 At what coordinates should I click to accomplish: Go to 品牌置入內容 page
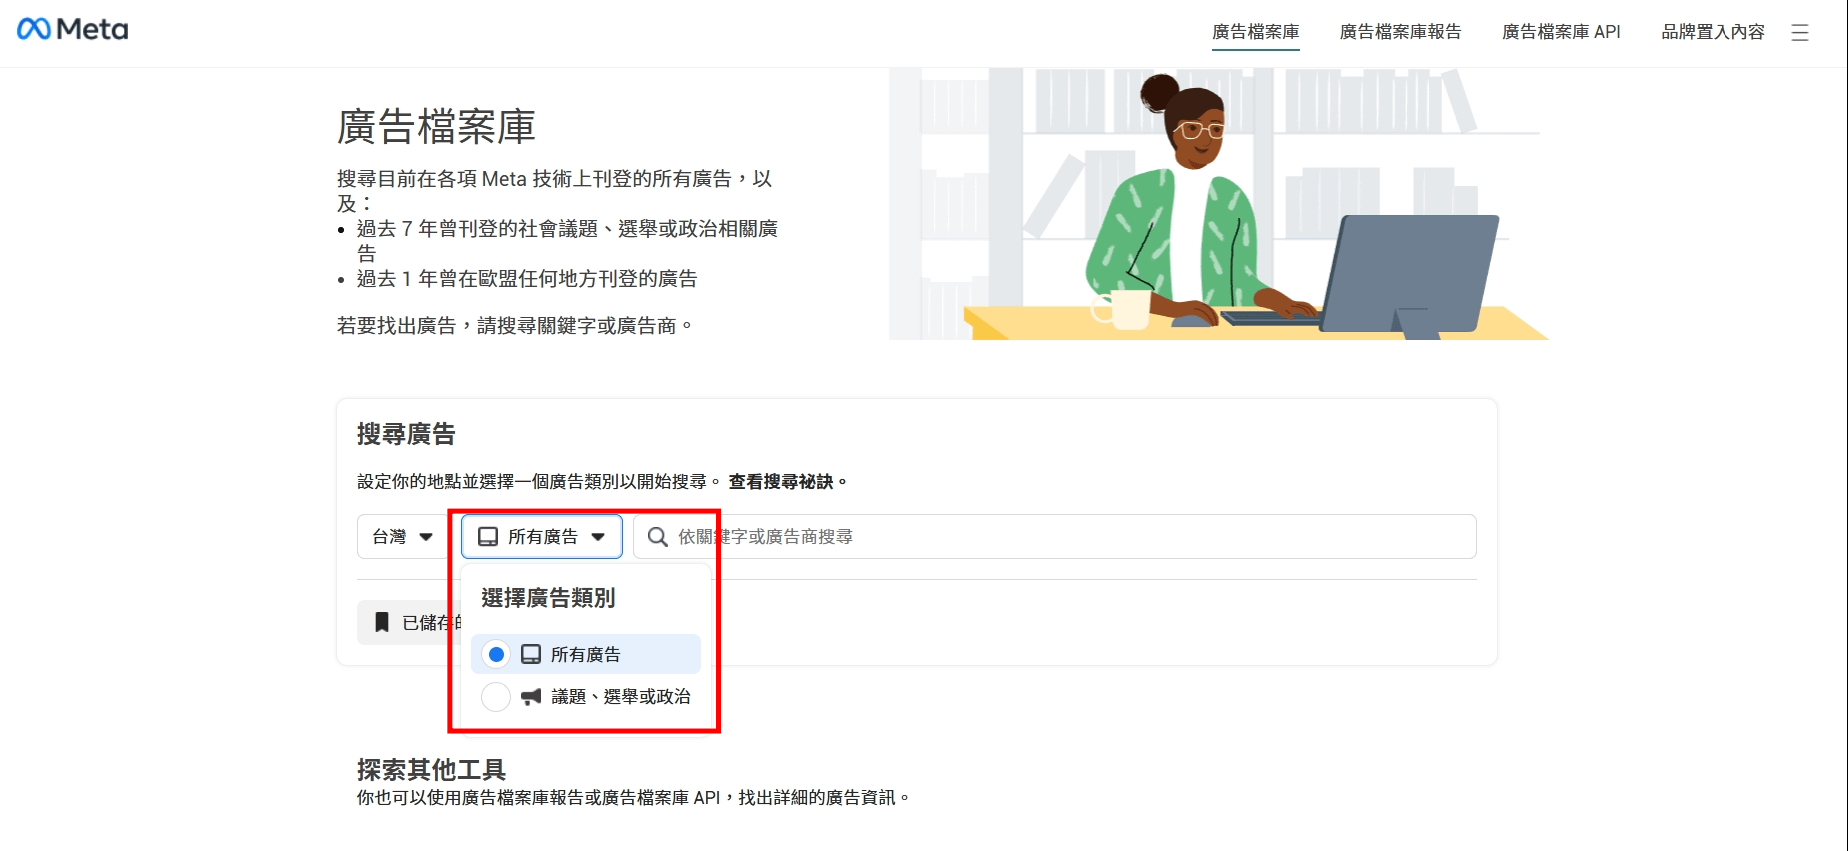pyautogui.click(x=1712, y=32)
